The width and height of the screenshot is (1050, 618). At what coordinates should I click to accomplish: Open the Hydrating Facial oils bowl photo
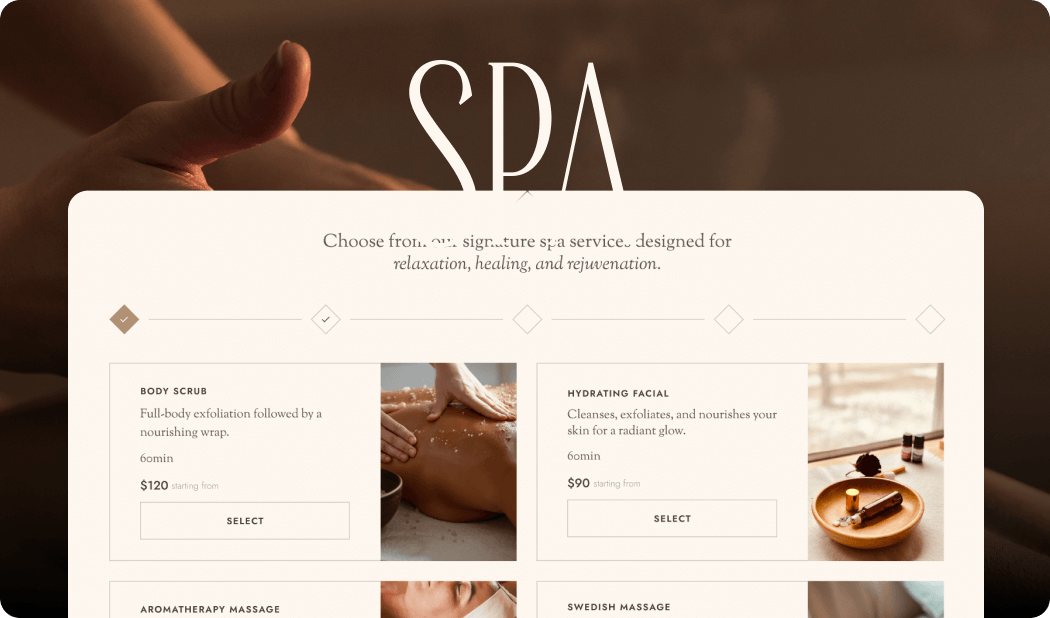(x=876, y=461)
